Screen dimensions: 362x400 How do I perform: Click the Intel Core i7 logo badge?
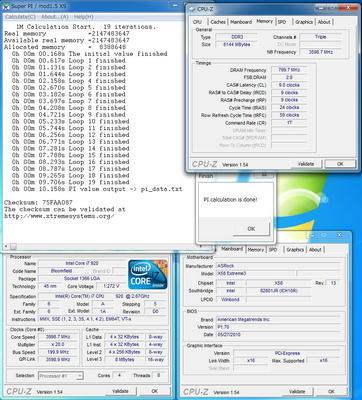(148, 275)
